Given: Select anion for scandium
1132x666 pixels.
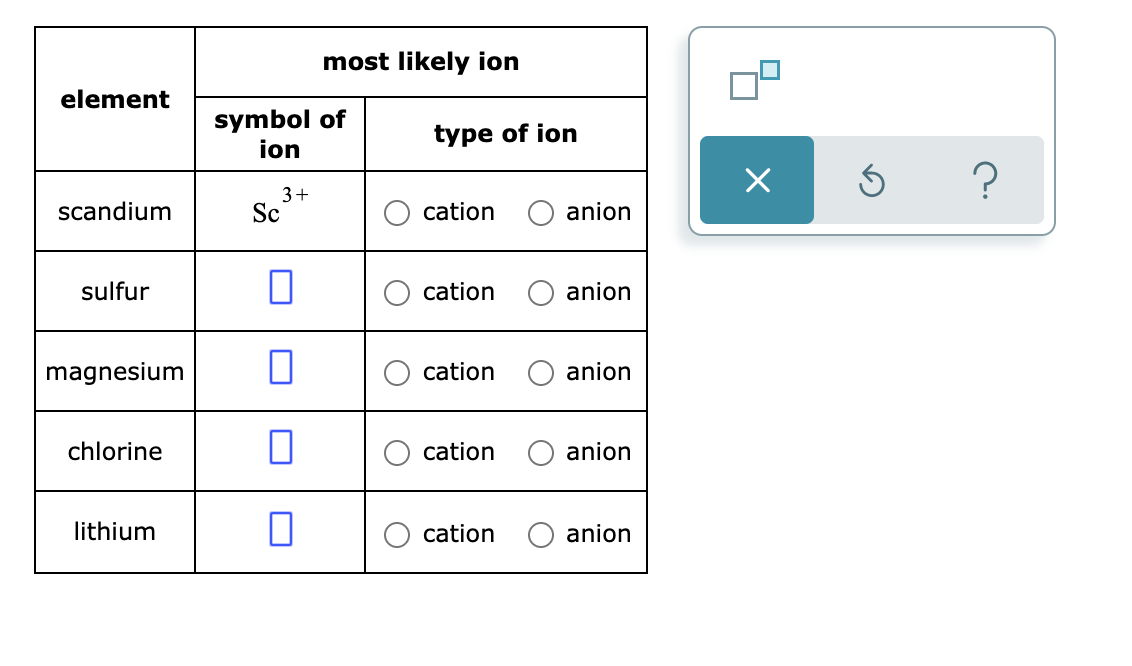Looking at the screenshot, I should (541, 213).
